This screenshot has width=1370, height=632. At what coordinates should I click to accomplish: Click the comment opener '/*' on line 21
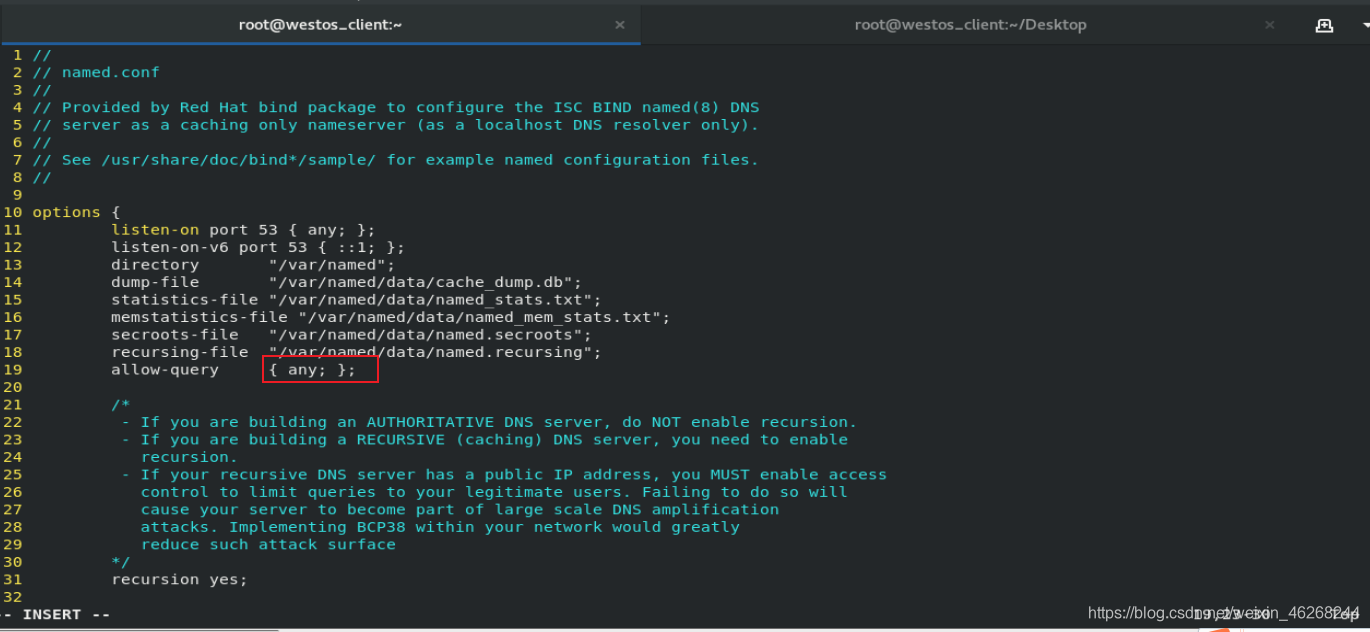(x=121, y=404)
